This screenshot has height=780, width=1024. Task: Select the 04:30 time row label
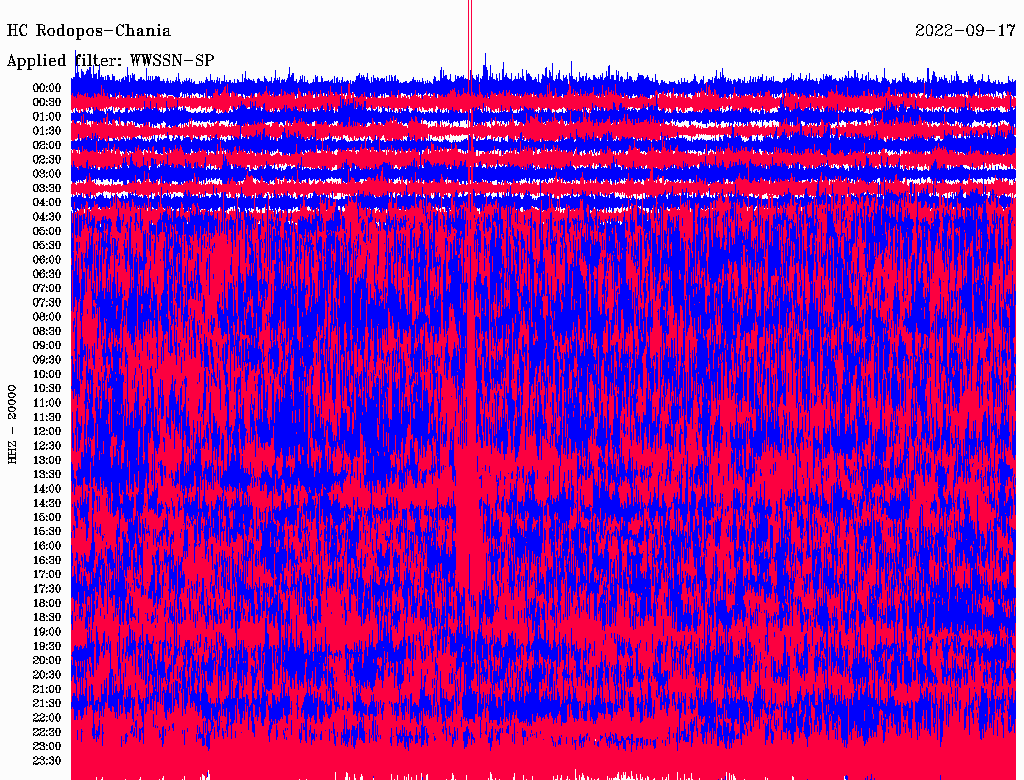point(47,217)
